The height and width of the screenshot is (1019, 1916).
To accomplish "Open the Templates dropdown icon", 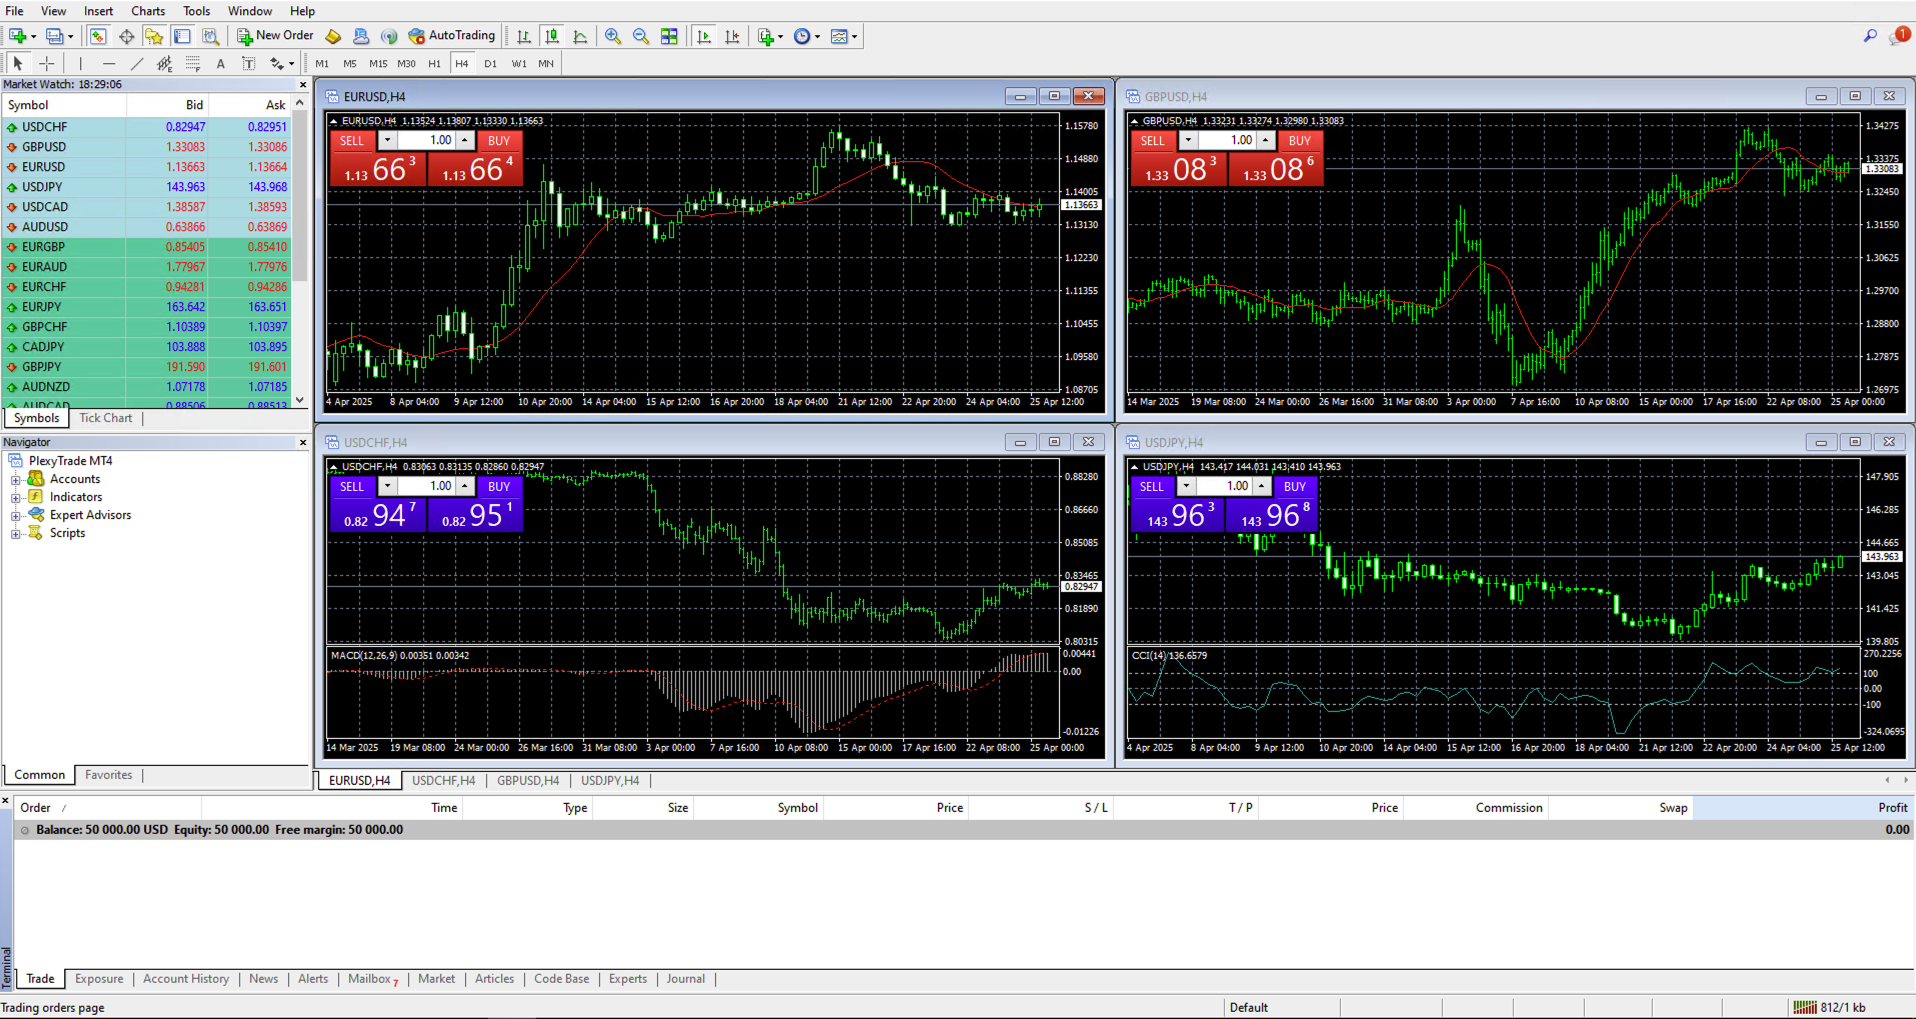I will (x=844, y=36).
